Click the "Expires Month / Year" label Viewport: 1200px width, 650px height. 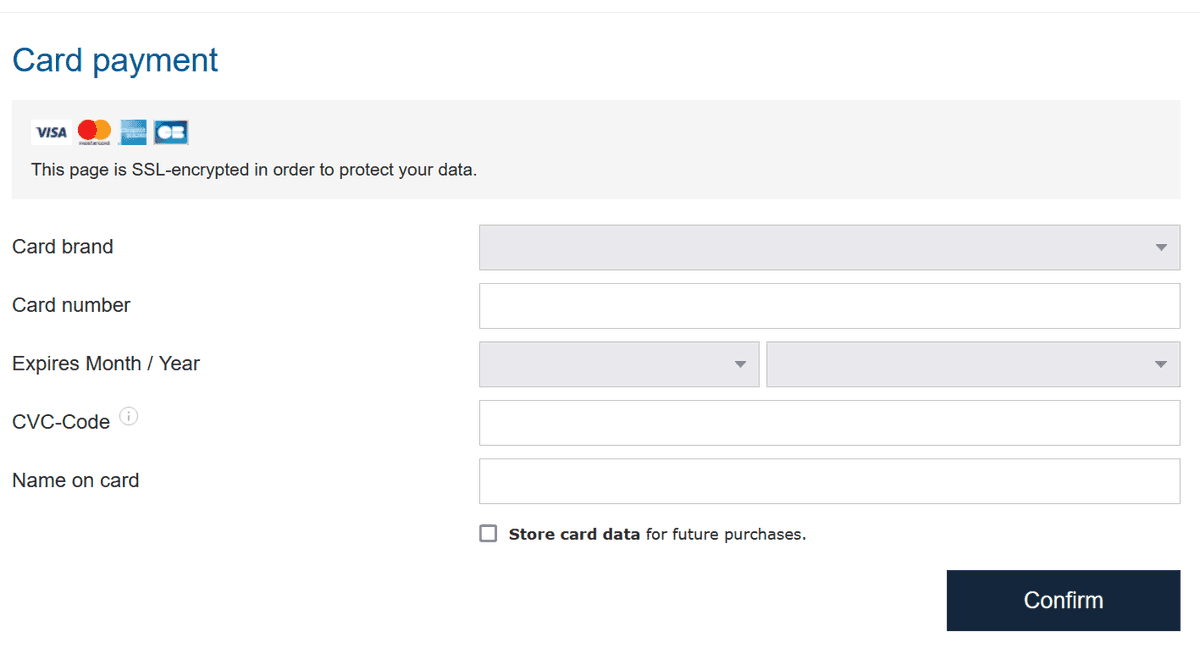coord(106,364)
